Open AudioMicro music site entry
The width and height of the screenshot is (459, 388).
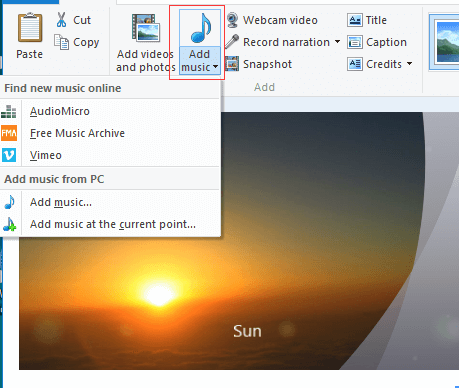[x=110, y=111]
